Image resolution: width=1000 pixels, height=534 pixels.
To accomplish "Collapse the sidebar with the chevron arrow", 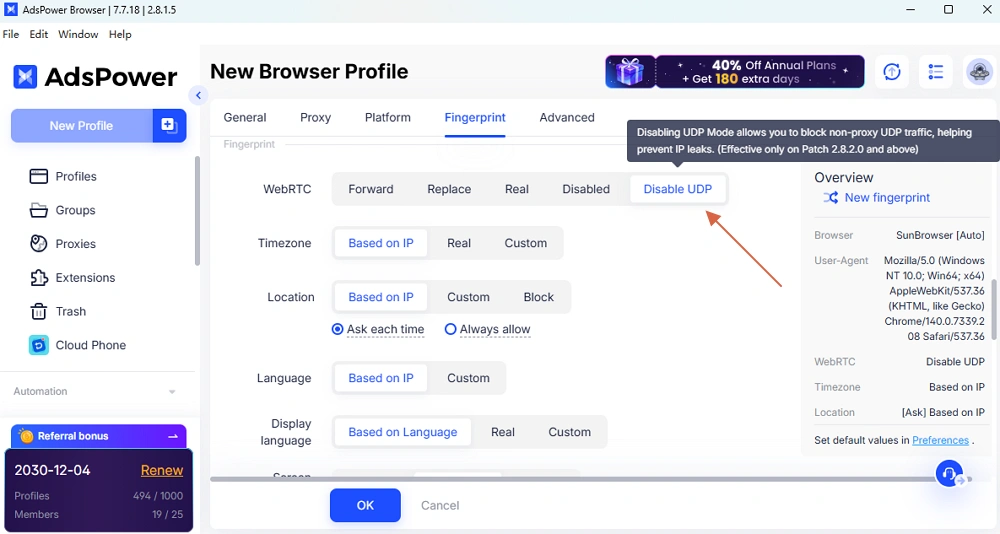I will [198, 95].
